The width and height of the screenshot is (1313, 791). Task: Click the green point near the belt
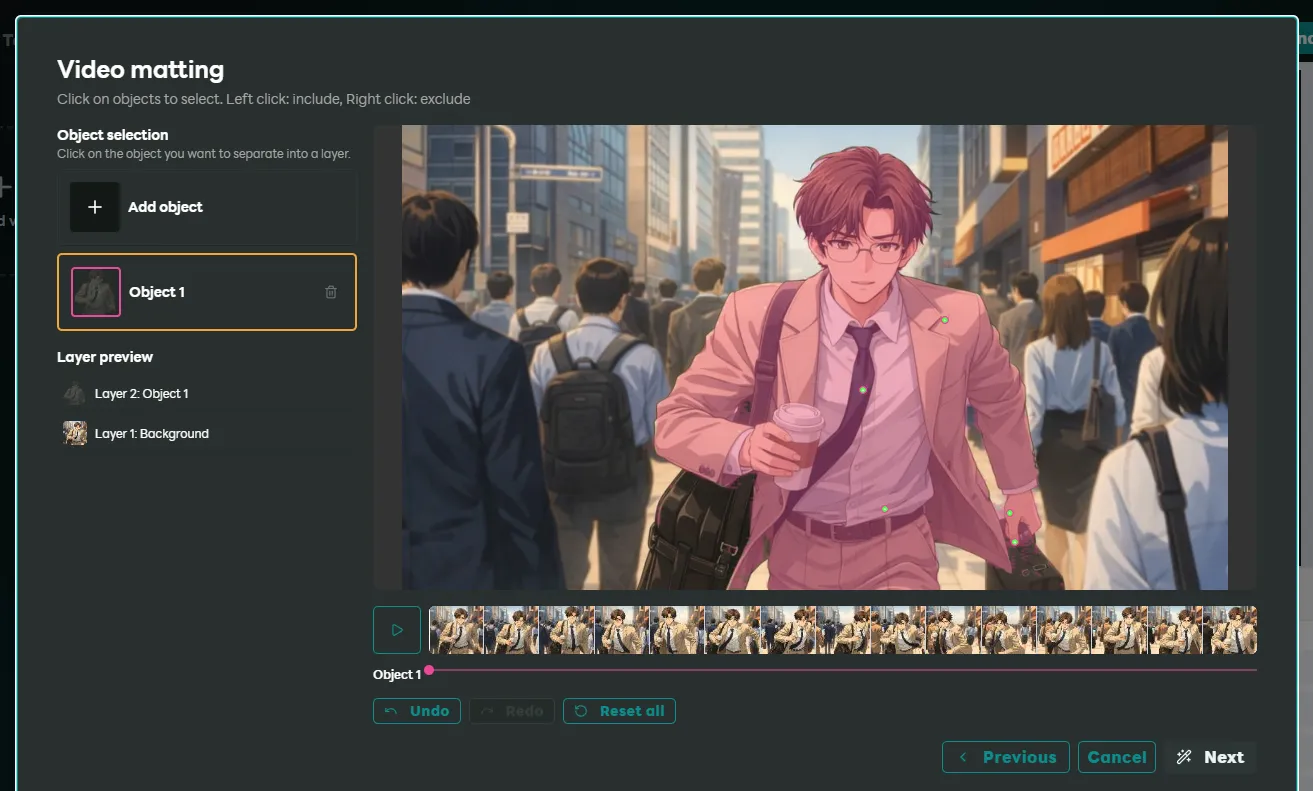(885, 510)
